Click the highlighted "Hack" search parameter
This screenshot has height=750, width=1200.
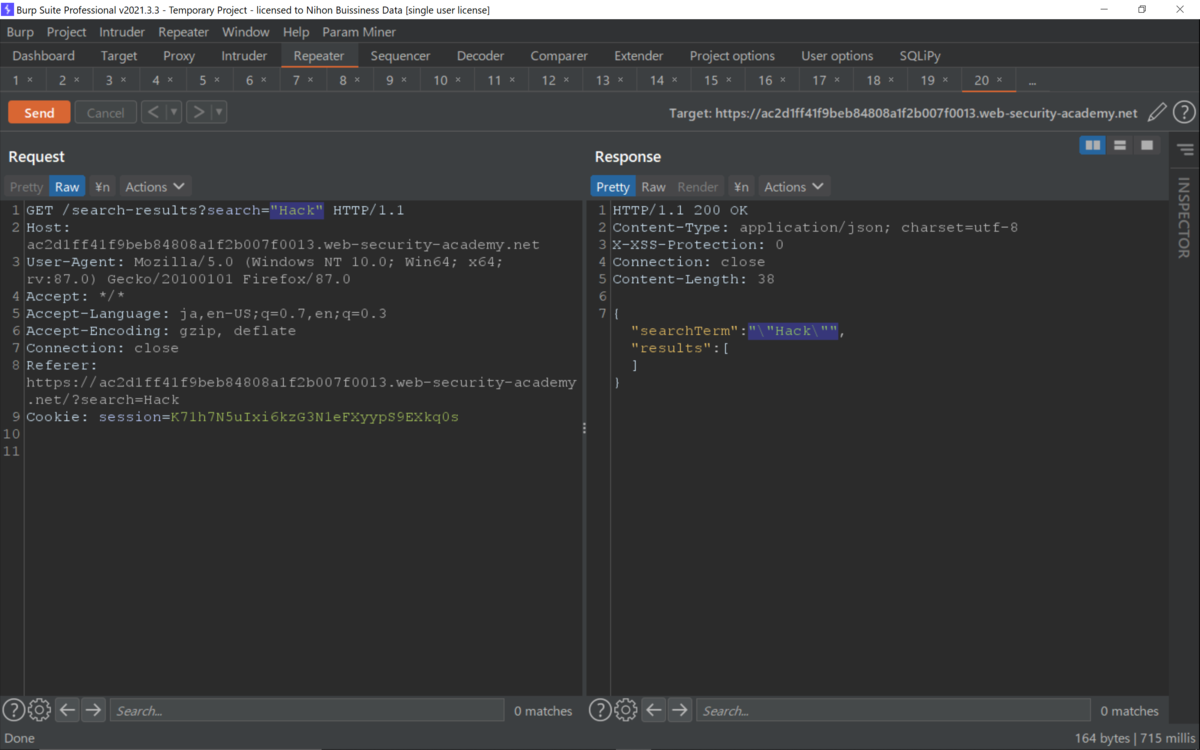click(297, 211)
